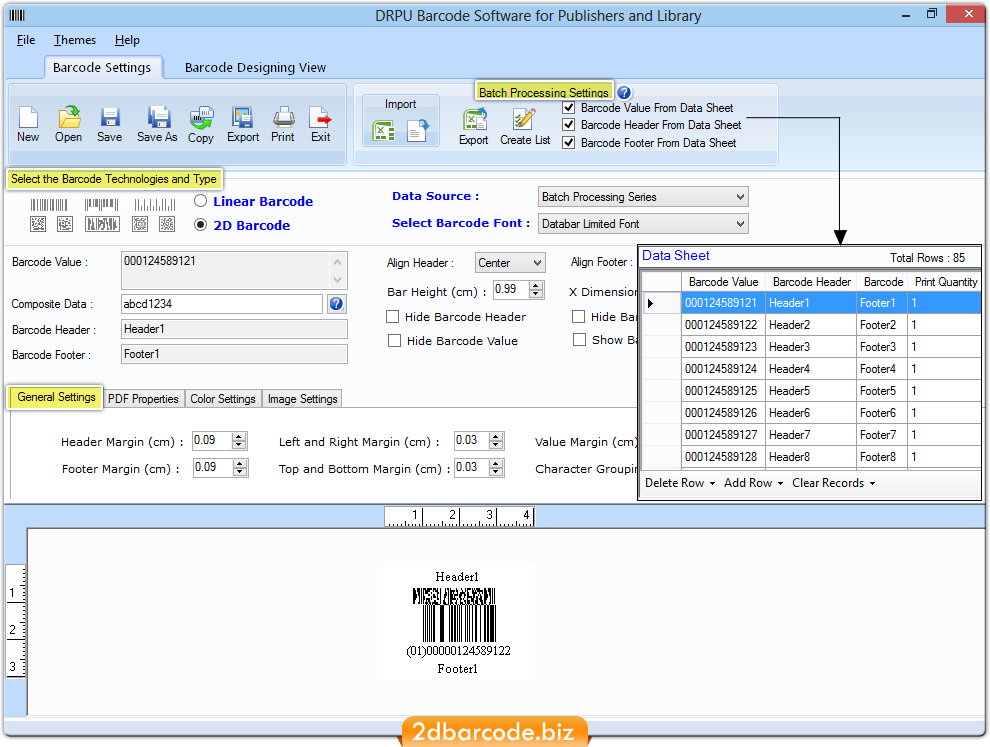Open a file with the Open icon
Image resolution: width=990 pixels, height=747 pixels.
(69, 117)
